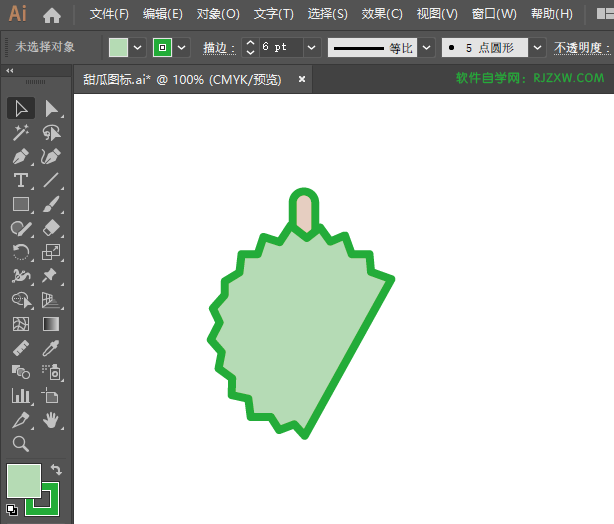Select the Hand tool
The width and height of the screenshot is (614, 524).
click(52, 420)
